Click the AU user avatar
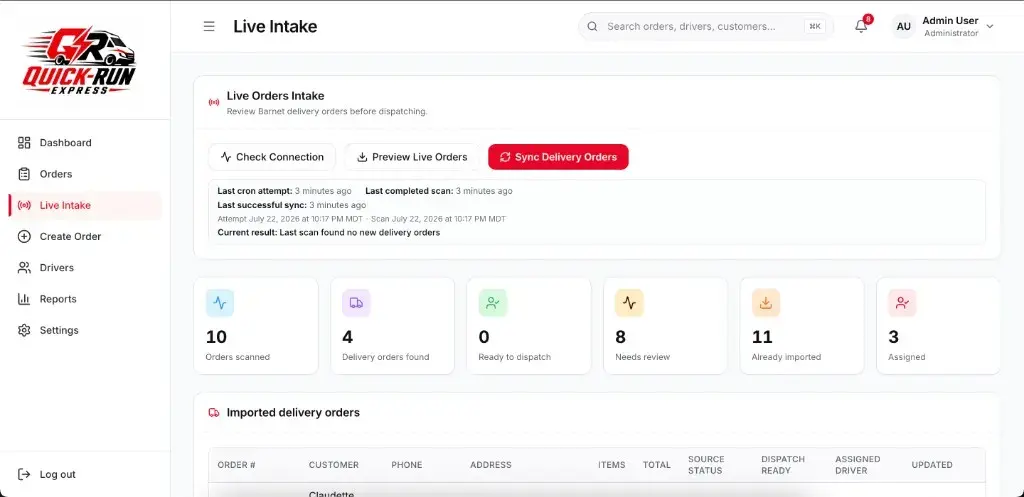Screen dimensions: 1024x497 pyautogui.click(x=903, y=27)
